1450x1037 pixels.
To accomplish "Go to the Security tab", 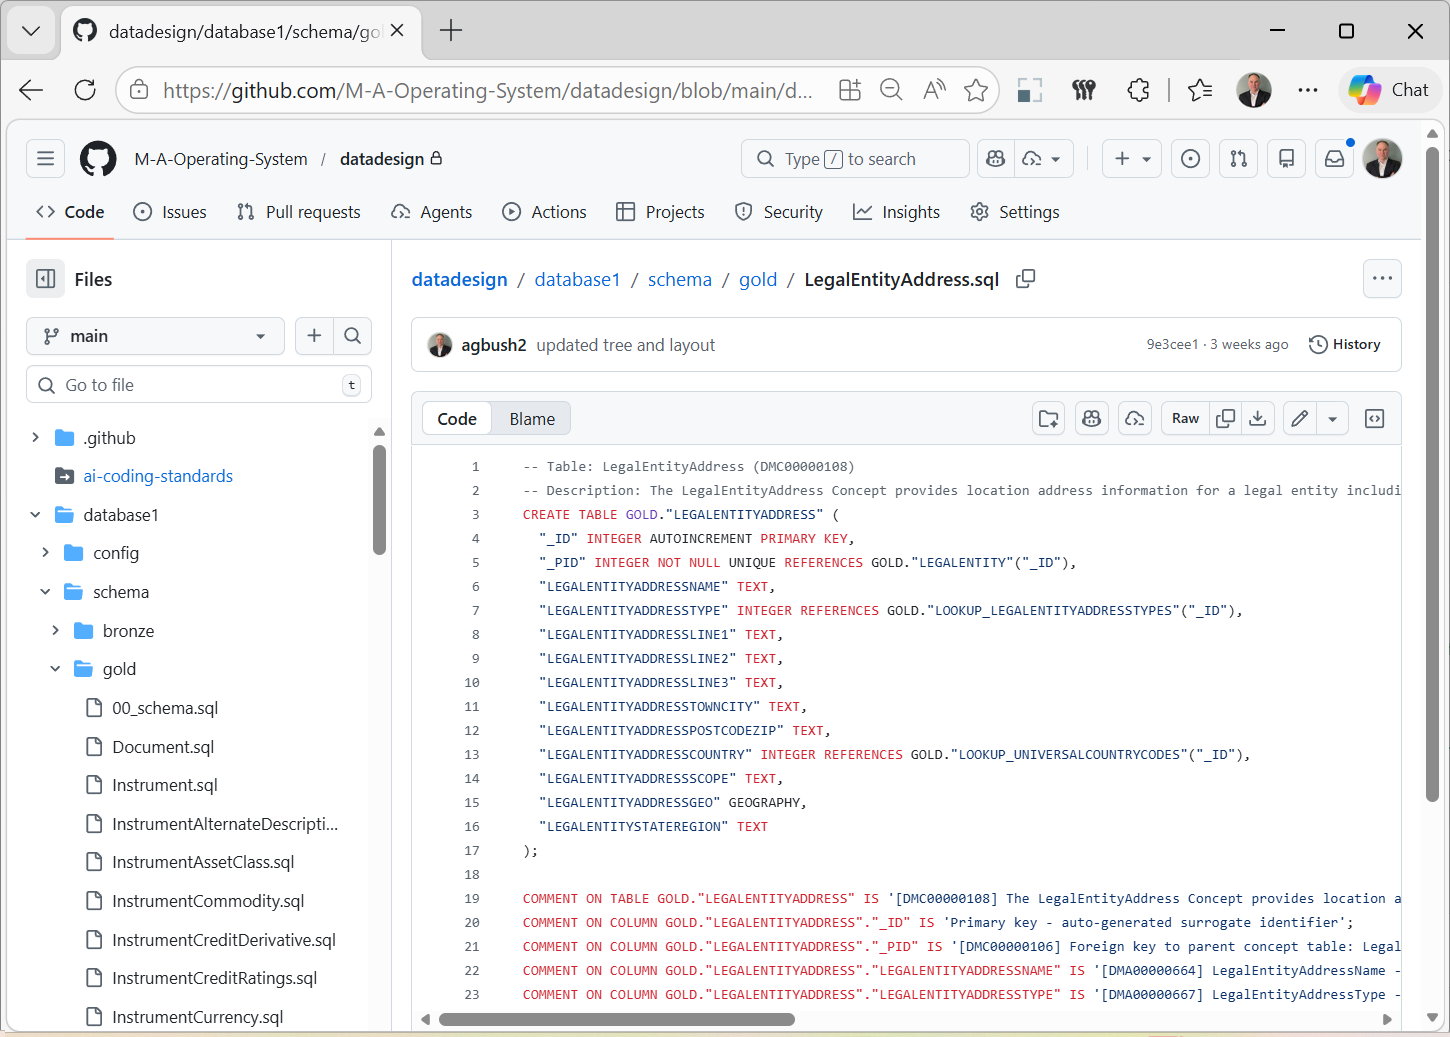I will point(779,211).
